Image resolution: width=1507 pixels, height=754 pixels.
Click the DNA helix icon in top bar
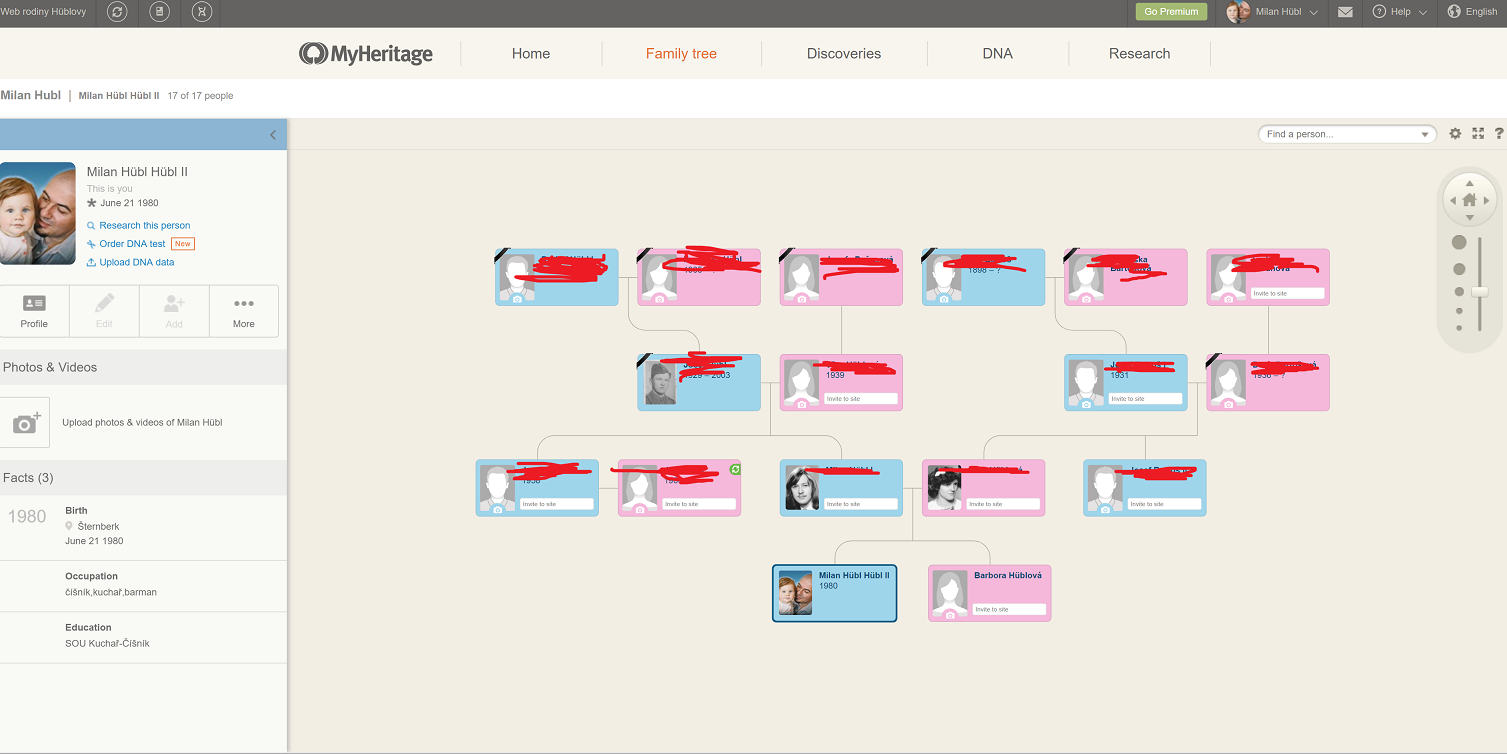pos(201,12)
